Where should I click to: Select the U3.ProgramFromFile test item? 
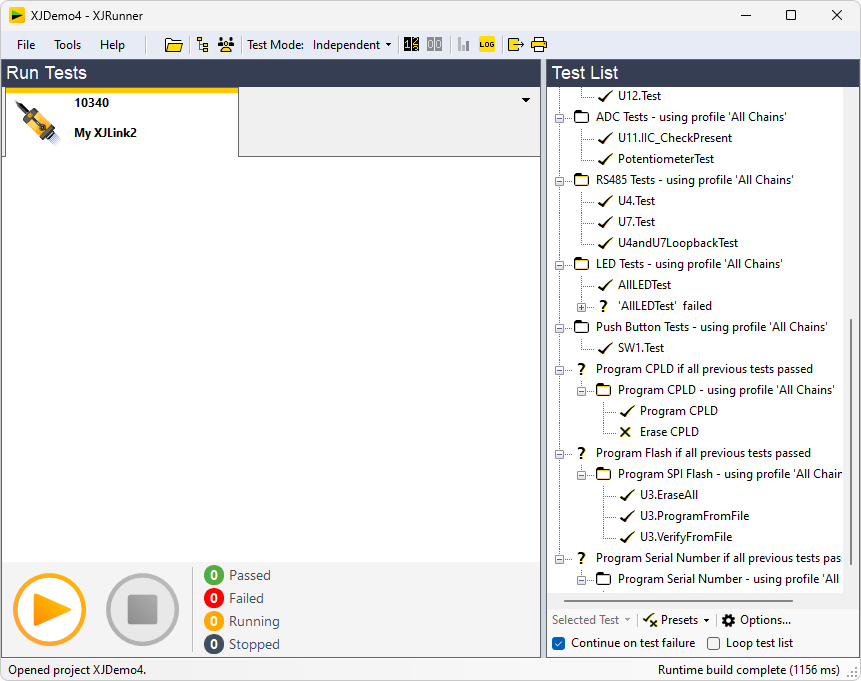694,516
